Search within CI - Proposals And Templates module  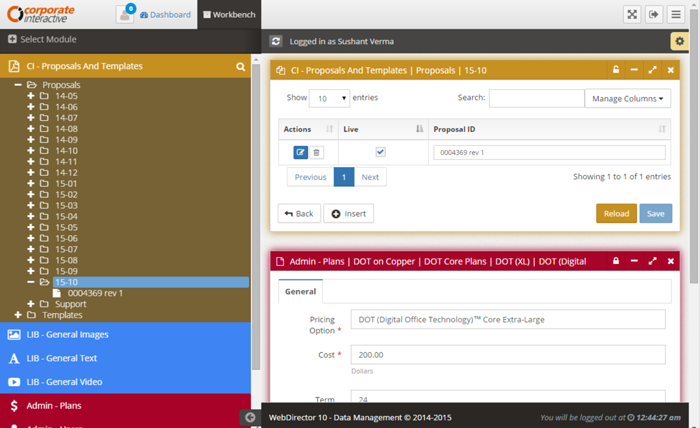pos(241,67)
